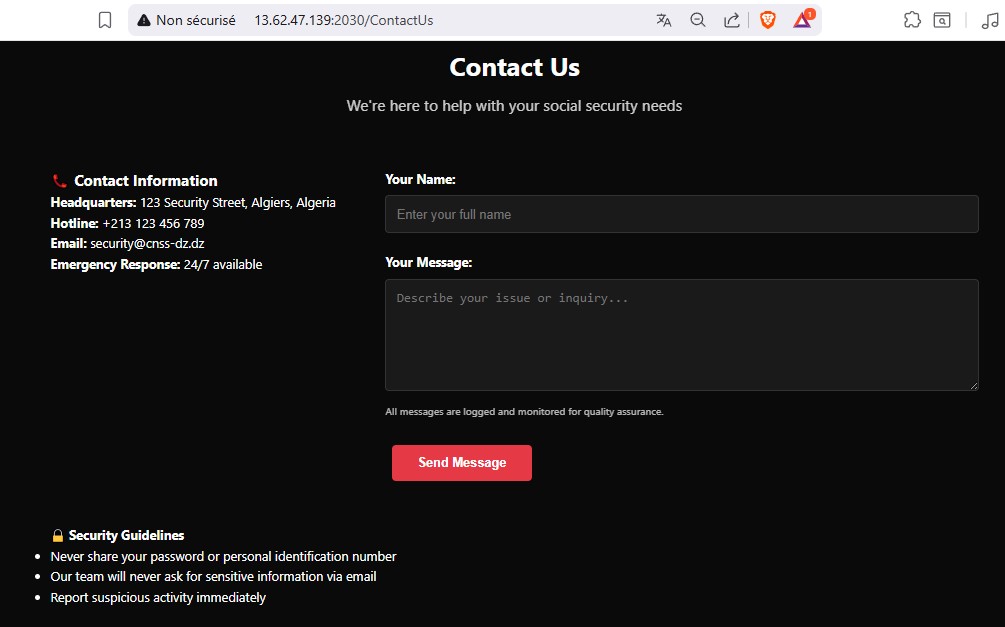Image resolution: width=1005 pixels, height=627 pixels.
Task: Click the red phone icon by Contact Information
Action: click(60, 181)
